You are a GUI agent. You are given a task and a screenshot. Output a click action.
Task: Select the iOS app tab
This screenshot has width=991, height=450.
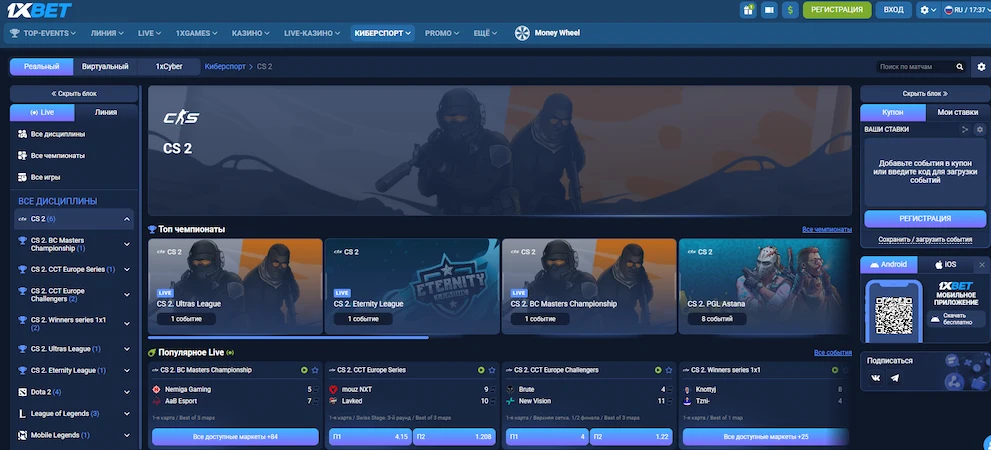[945, 264]
